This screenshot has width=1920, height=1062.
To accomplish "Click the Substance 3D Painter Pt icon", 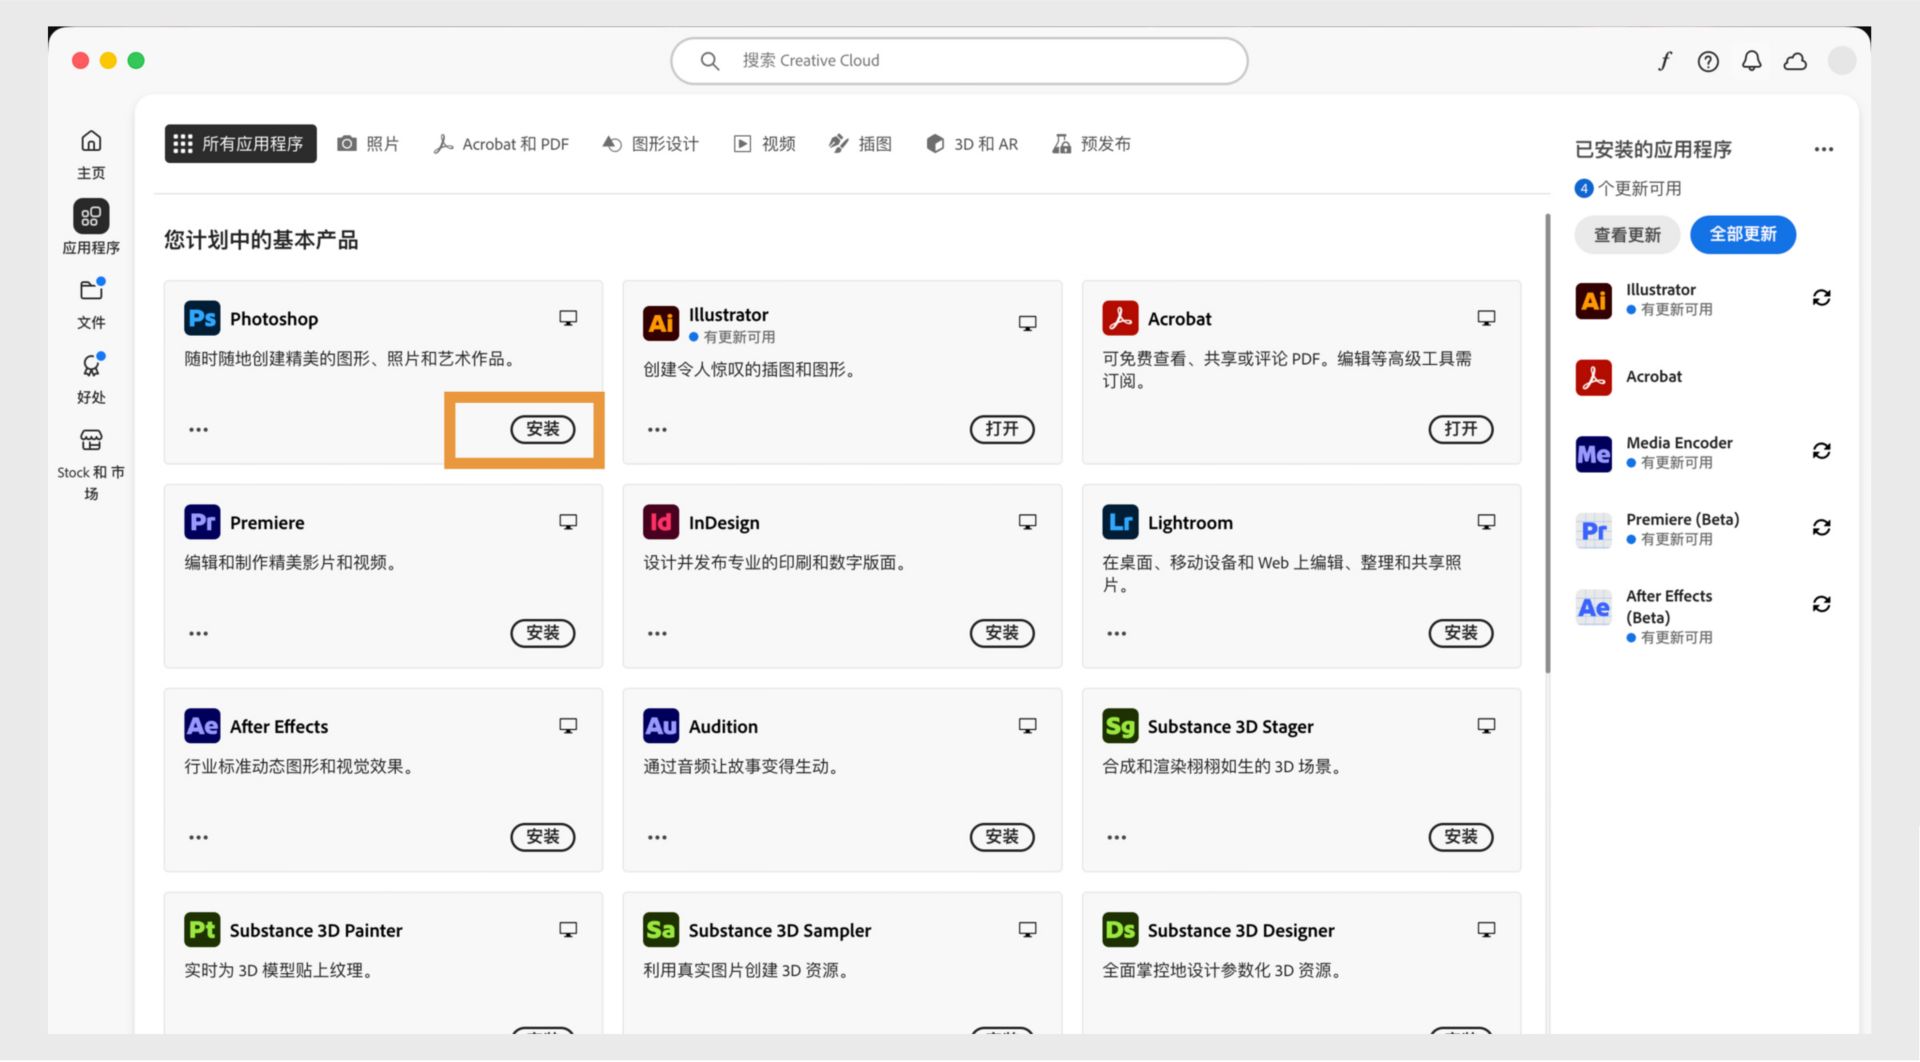I will (202, 930).
